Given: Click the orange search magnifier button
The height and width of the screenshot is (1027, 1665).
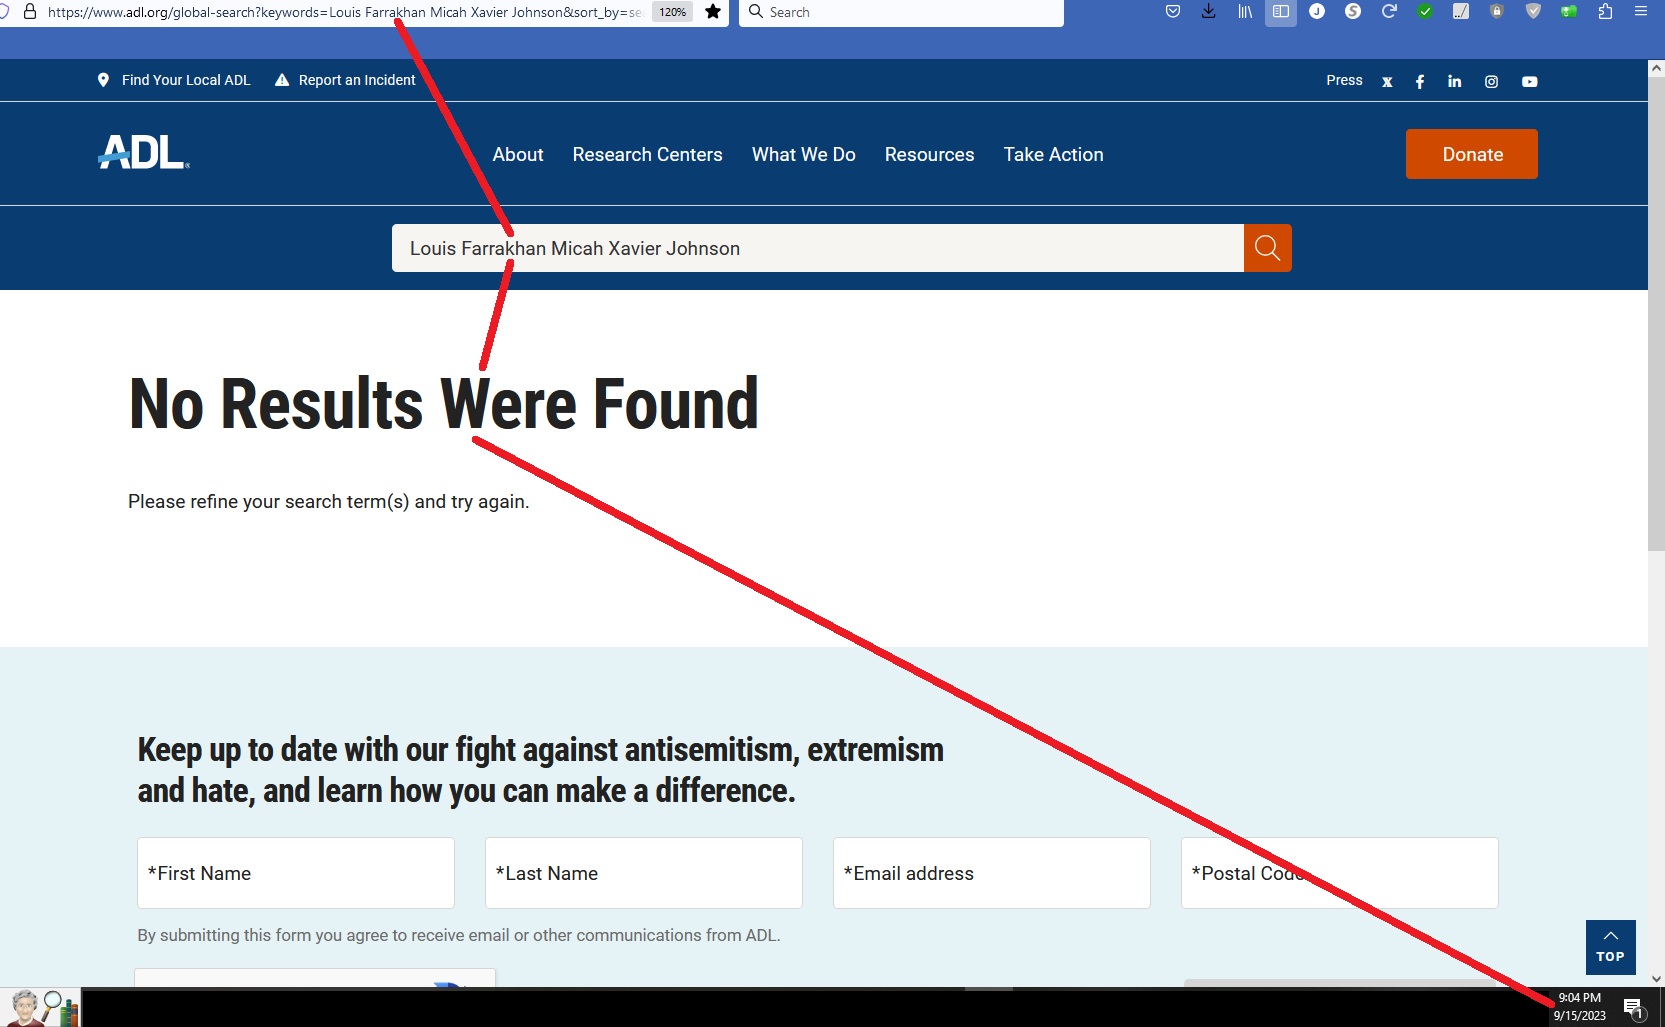Looking at the screenshot, I should [x=1267, y=248].
